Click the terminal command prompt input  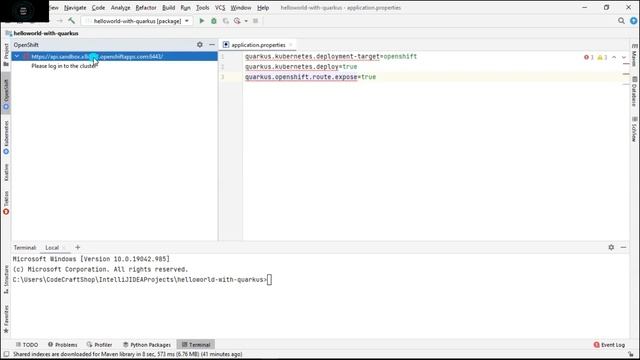tap(269, 280)
